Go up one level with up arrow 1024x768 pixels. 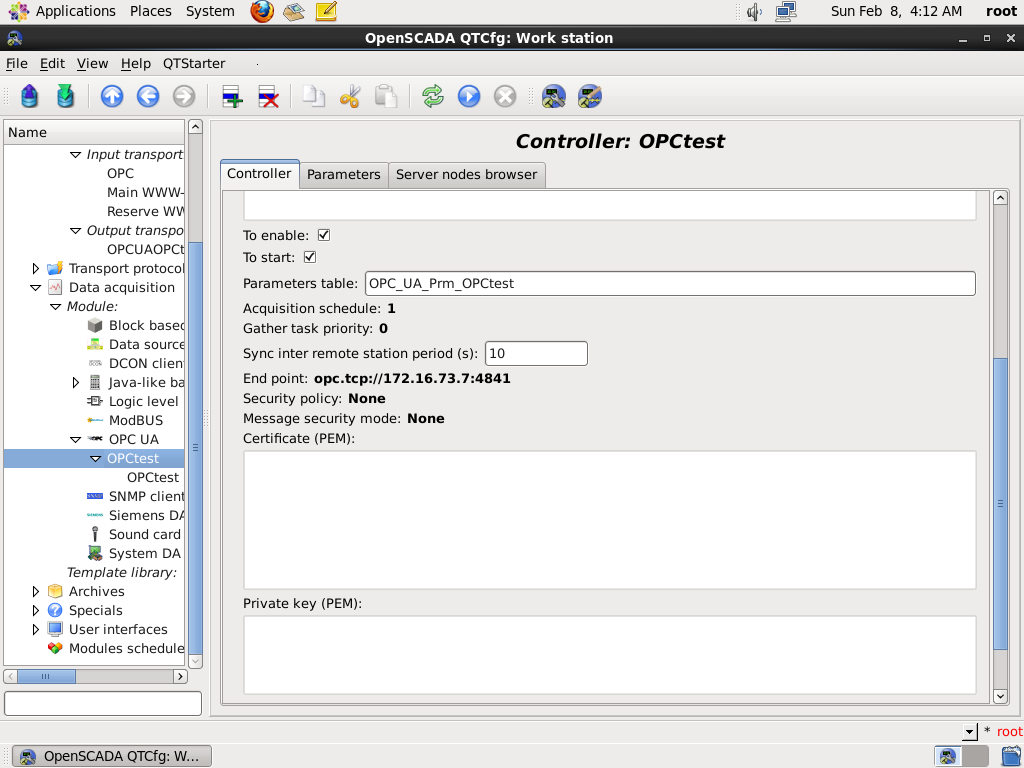pyautogui.click(x=112, y=97)
